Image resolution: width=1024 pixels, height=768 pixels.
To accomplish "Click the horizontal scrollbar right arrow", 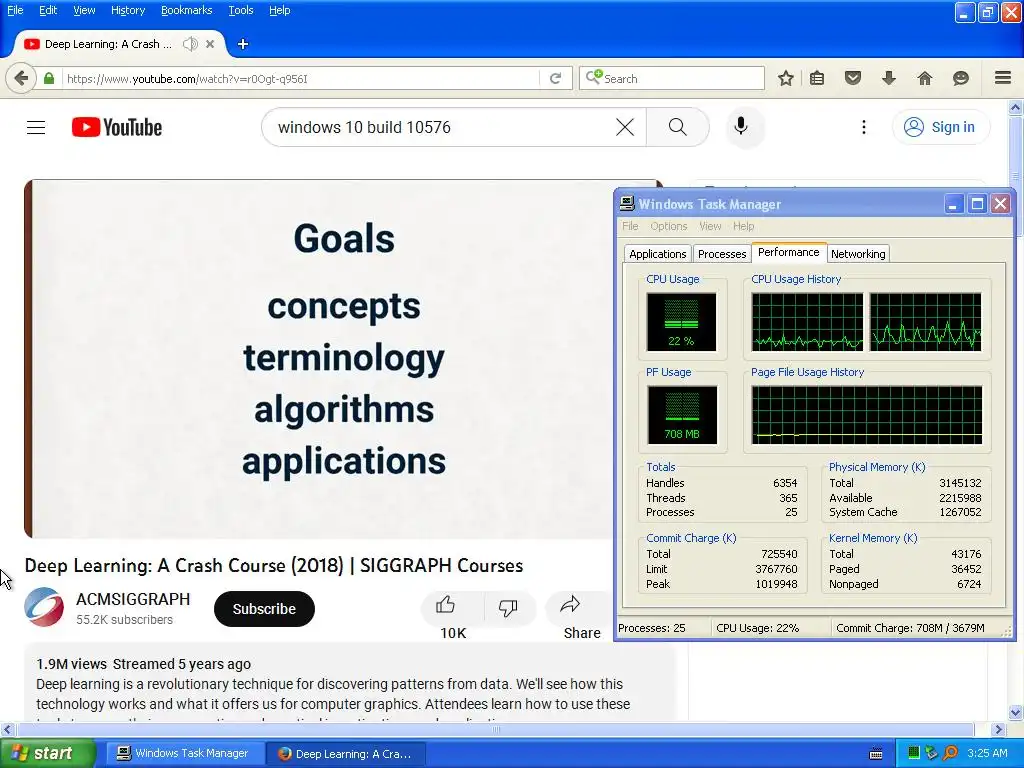I will (999, 729).
